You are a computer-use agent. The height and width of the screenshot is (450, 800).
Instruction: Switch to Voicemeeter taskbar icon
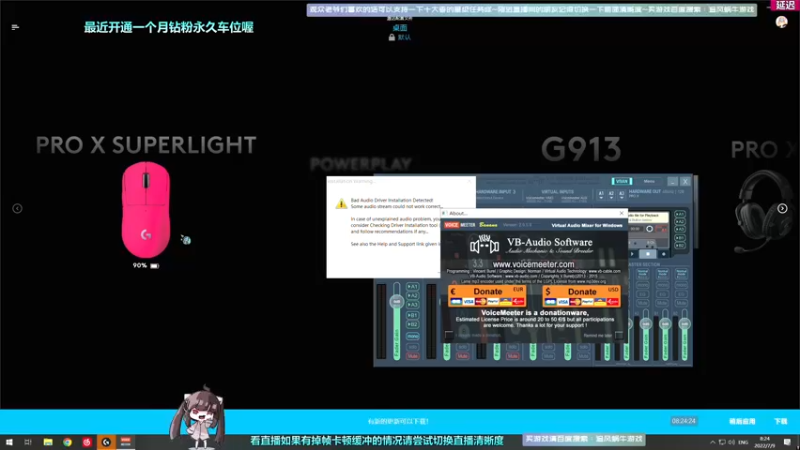[x=126, y=442]
